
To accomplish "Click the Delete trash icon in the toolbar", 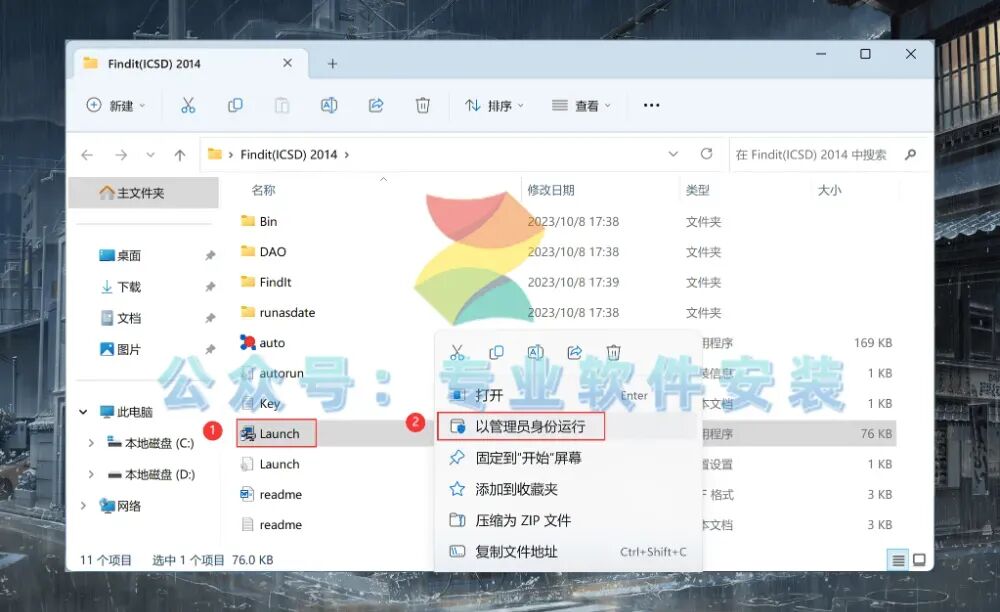I will [422, 105].
